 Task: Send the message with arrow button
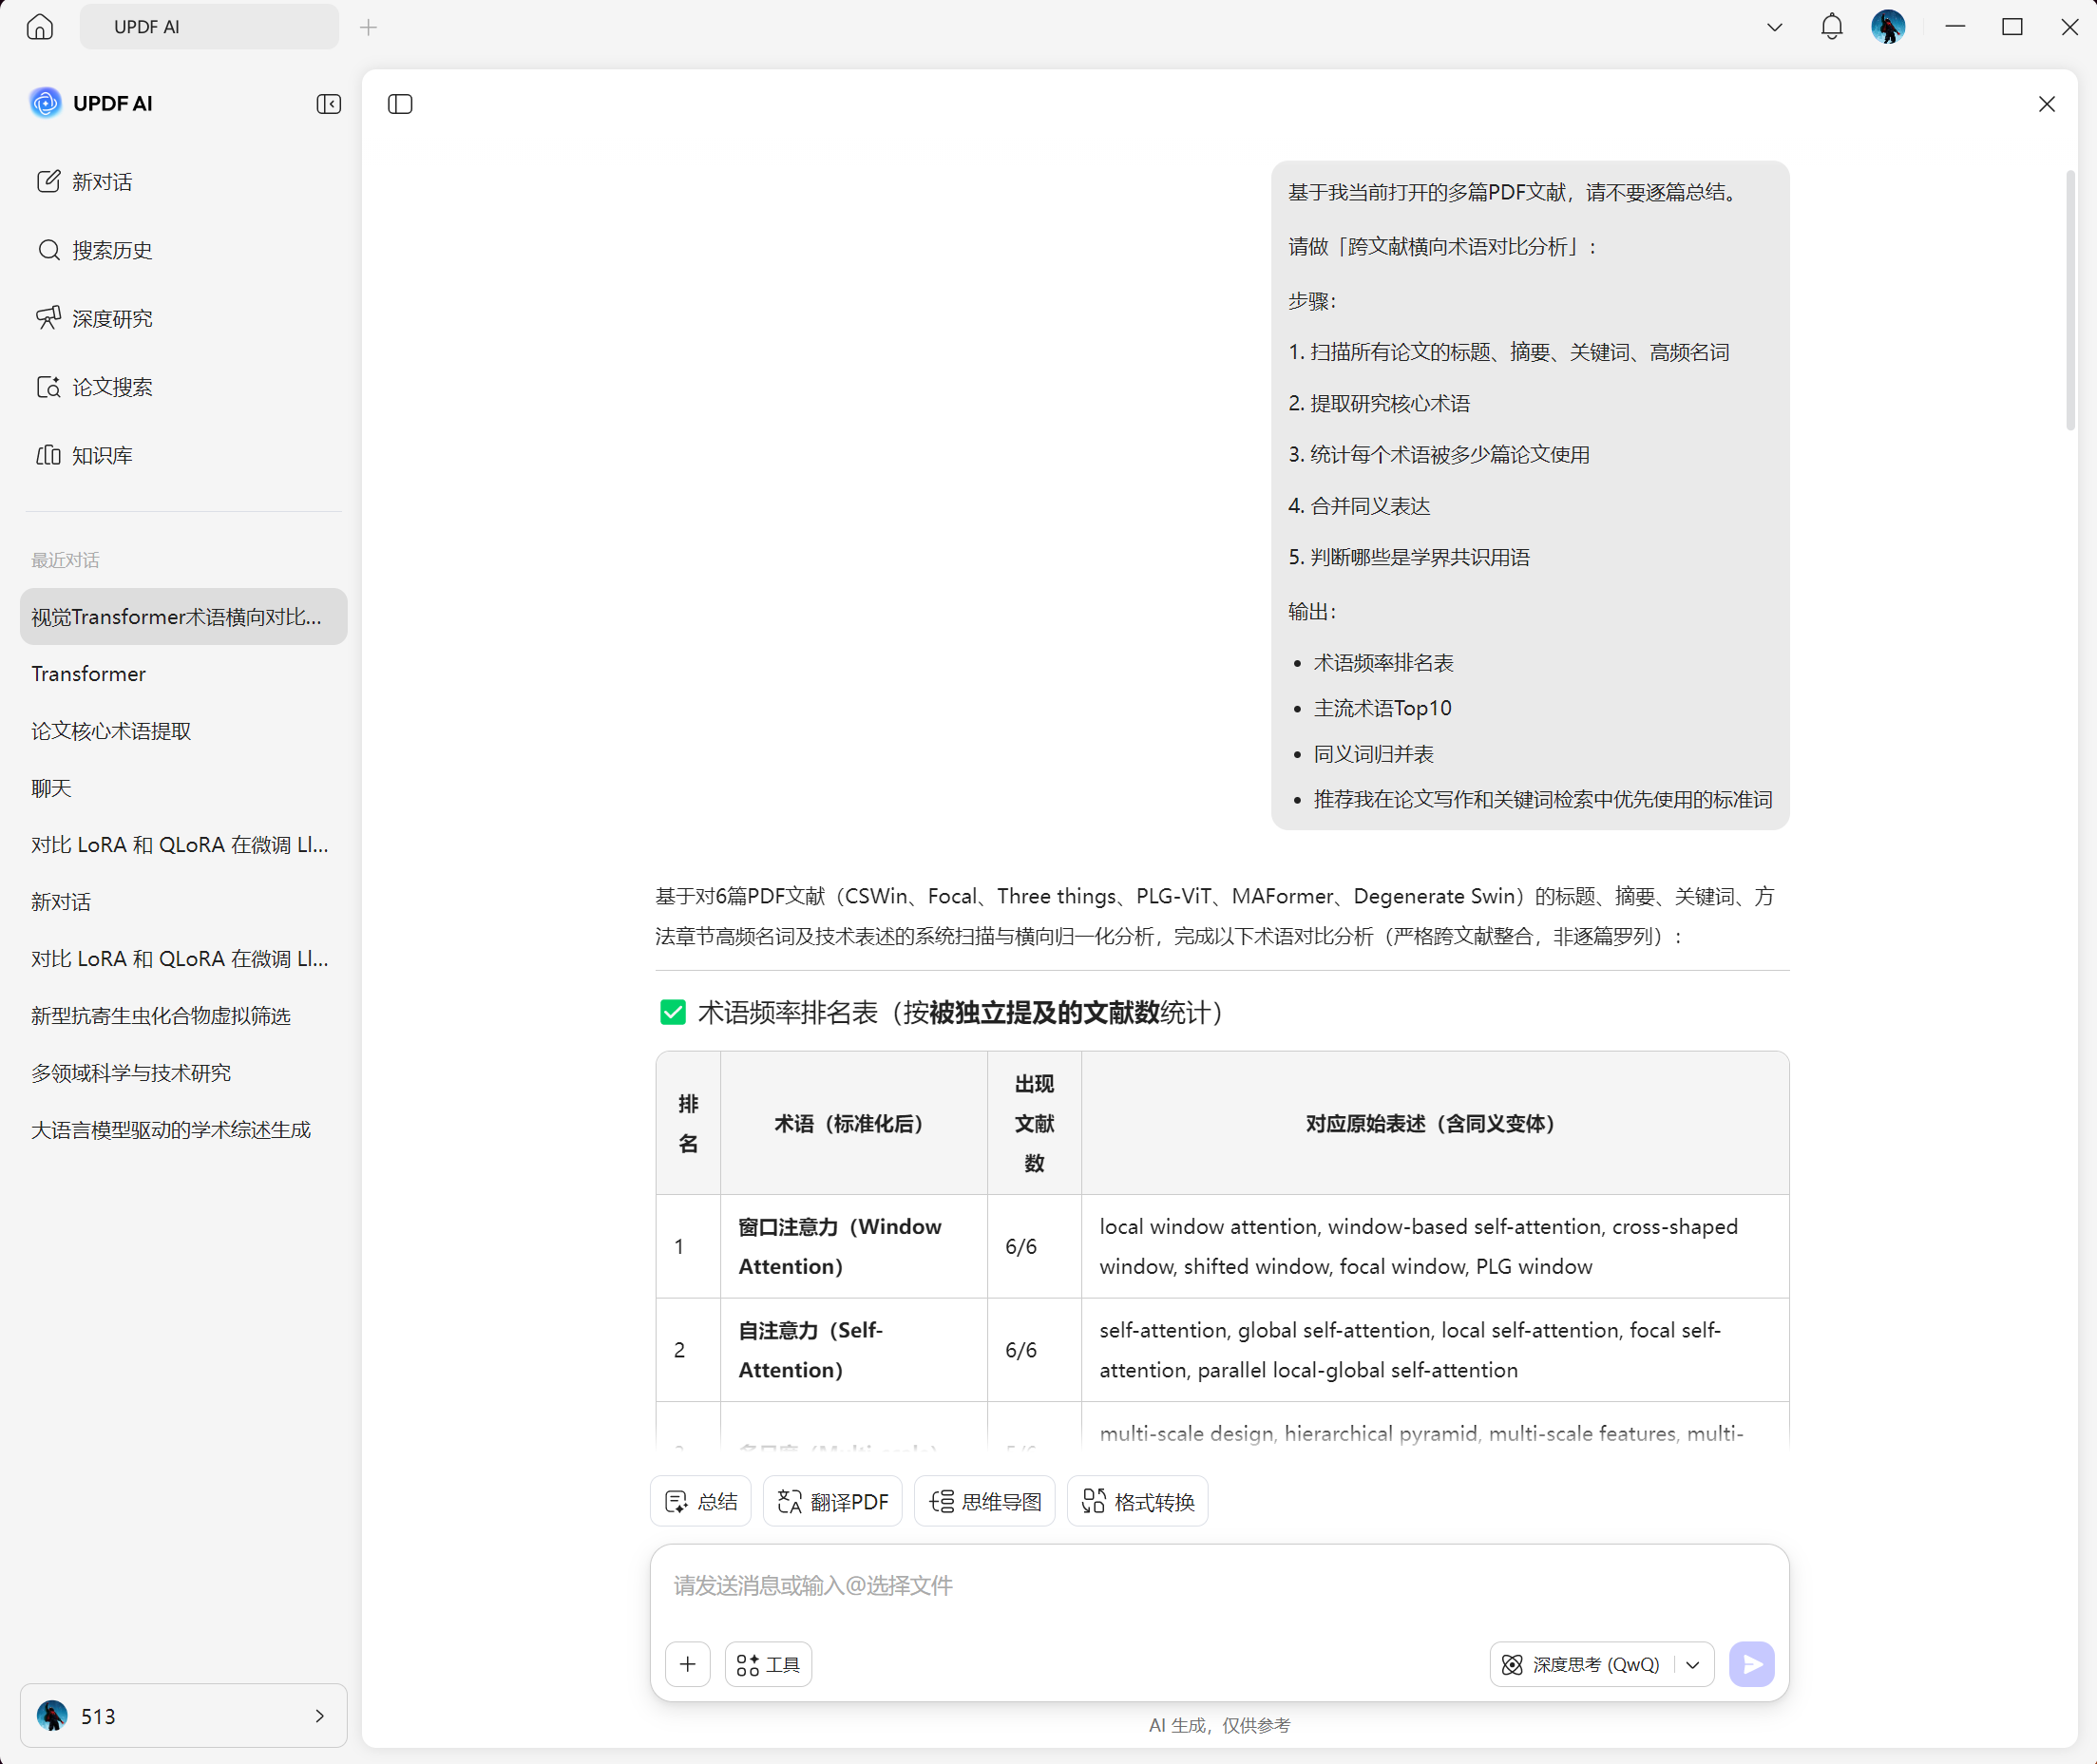pos(1751,1664)
